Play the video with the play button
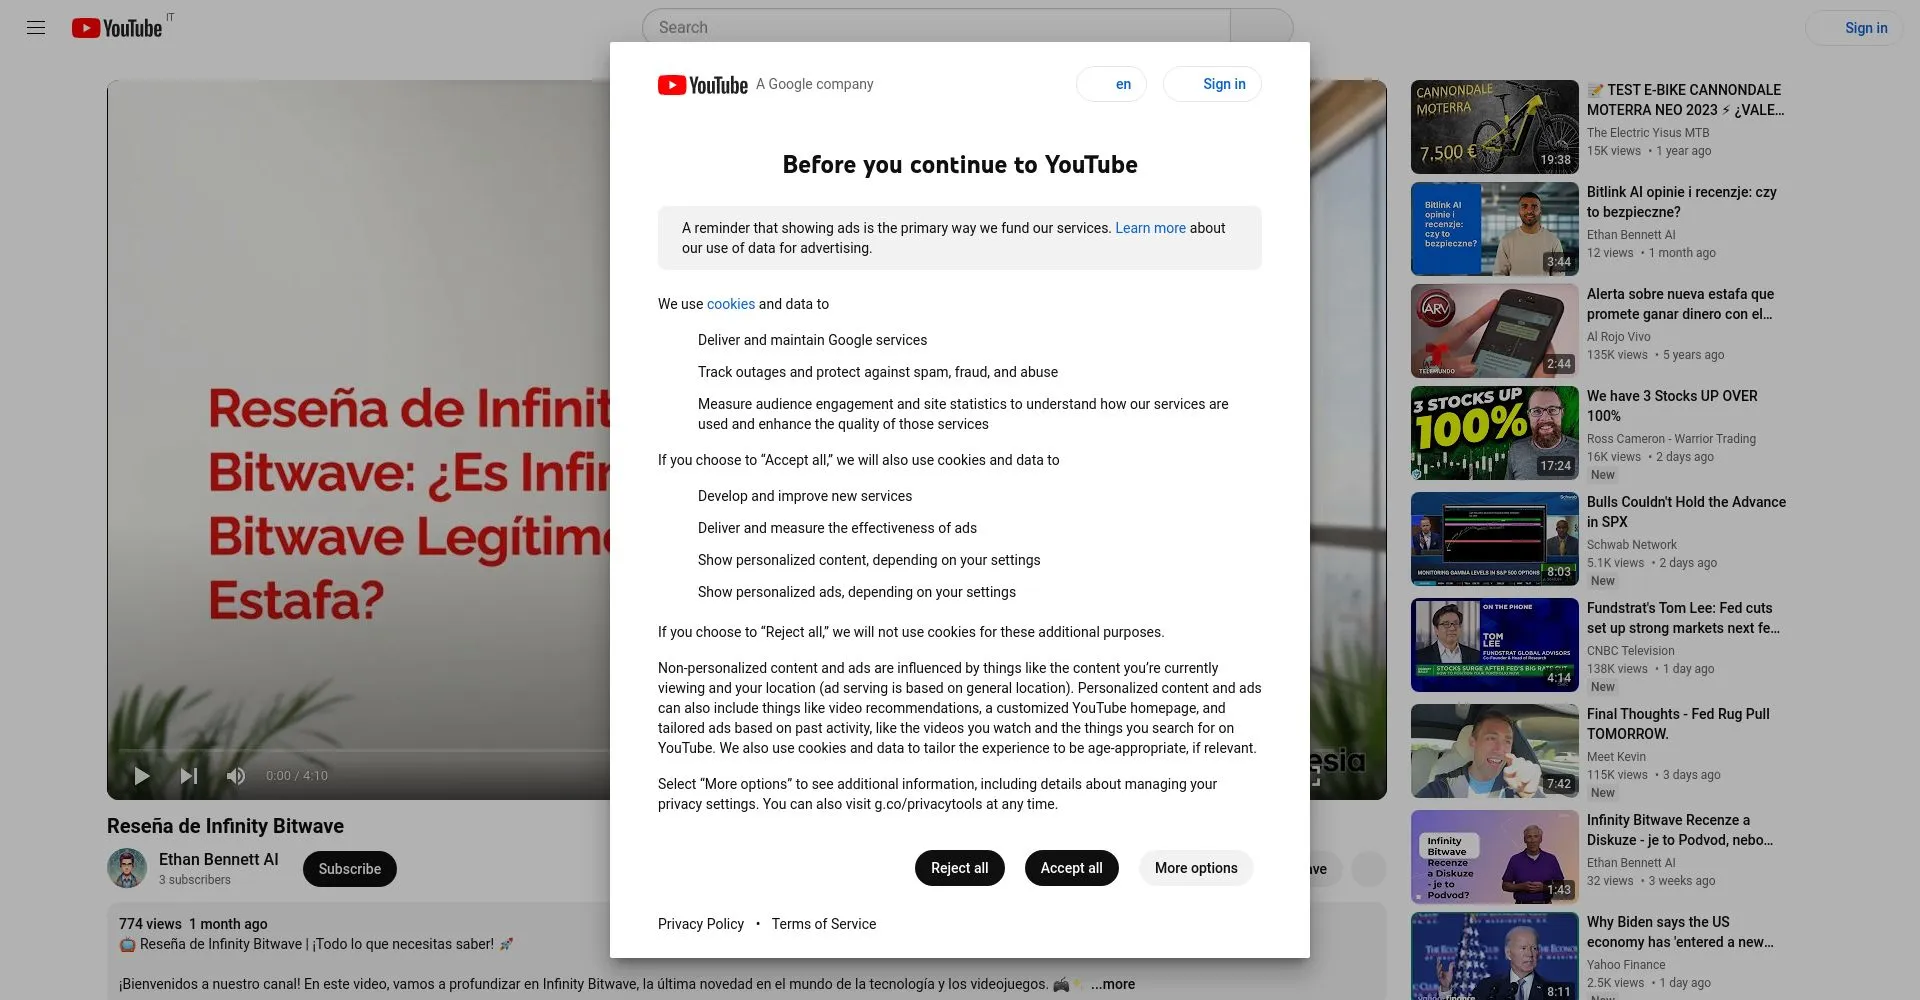 click(x=141, y=776)
